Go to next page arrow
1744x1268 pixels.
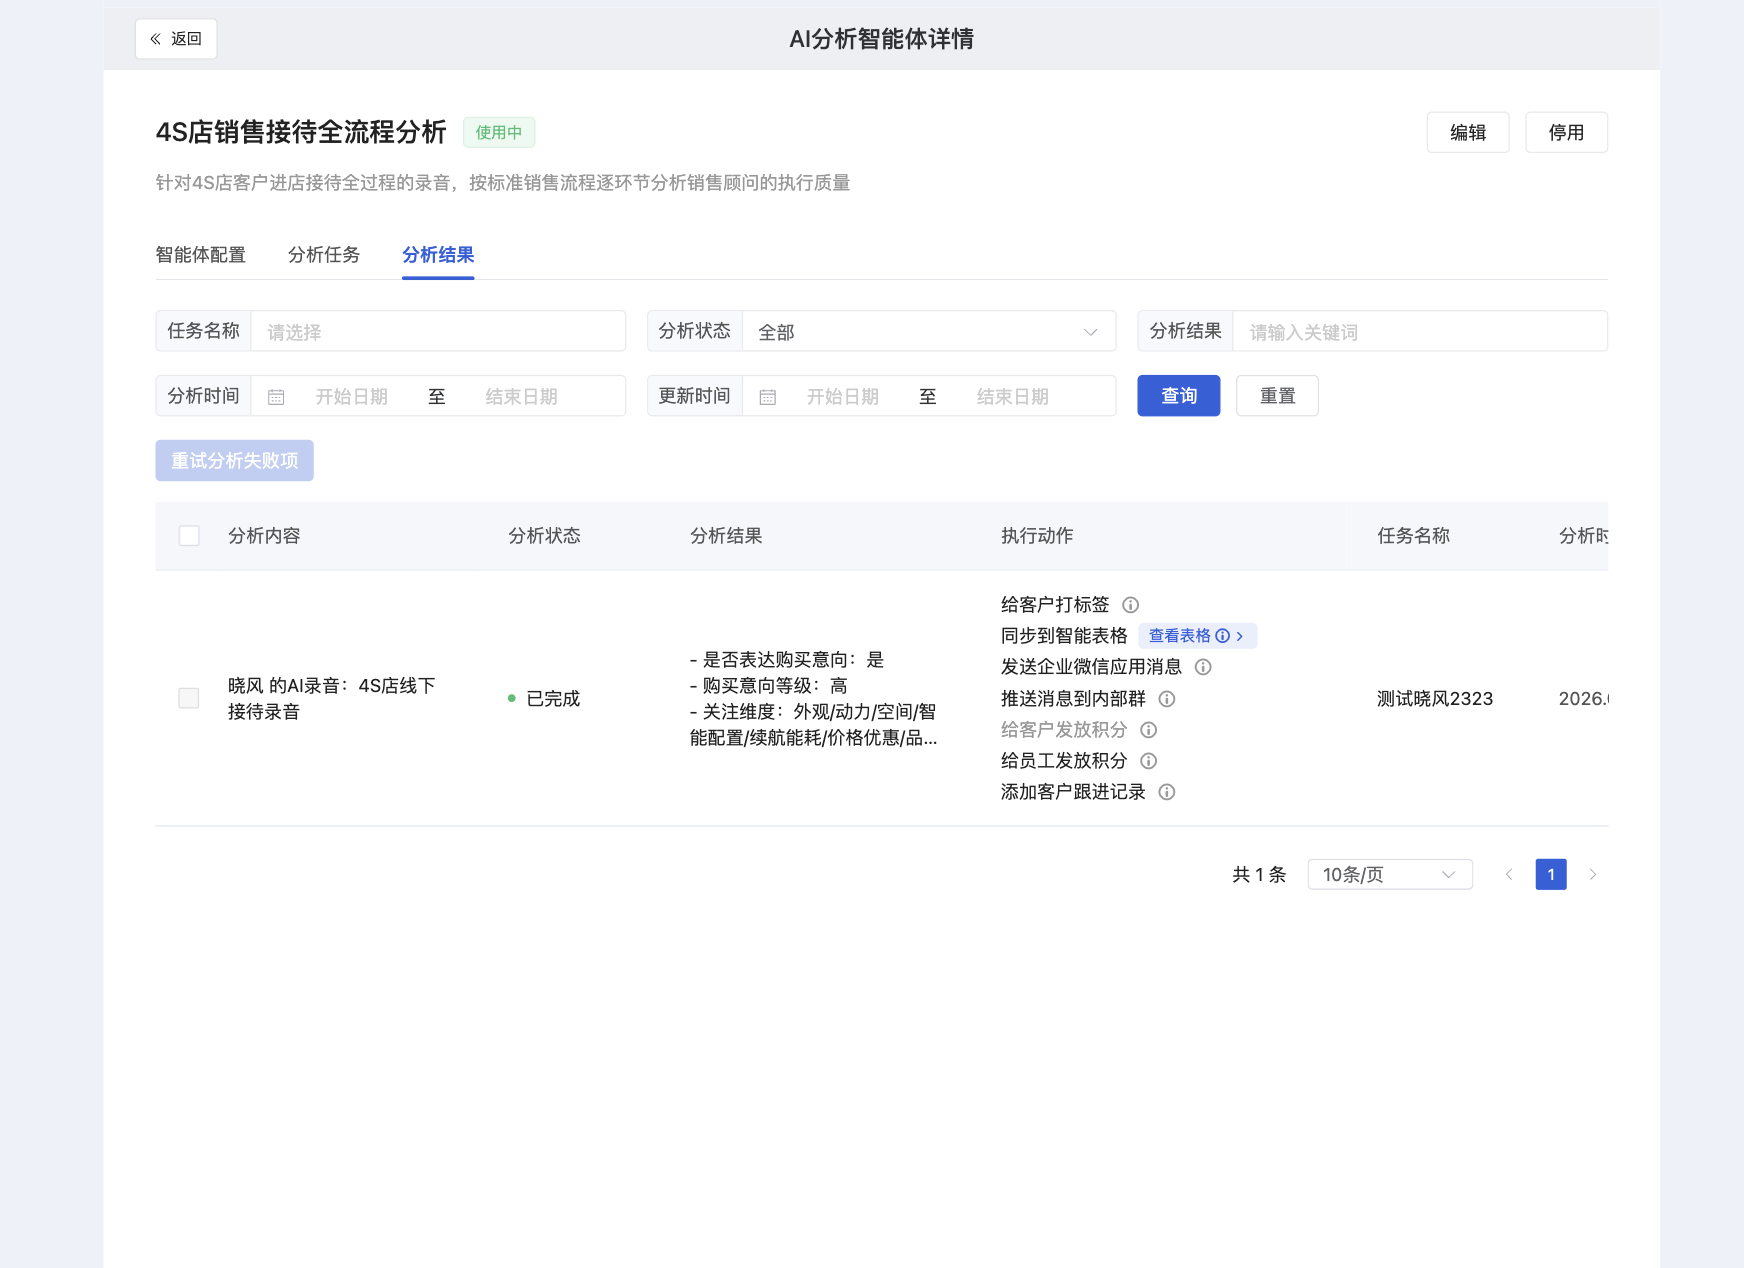coord(1593,875)
